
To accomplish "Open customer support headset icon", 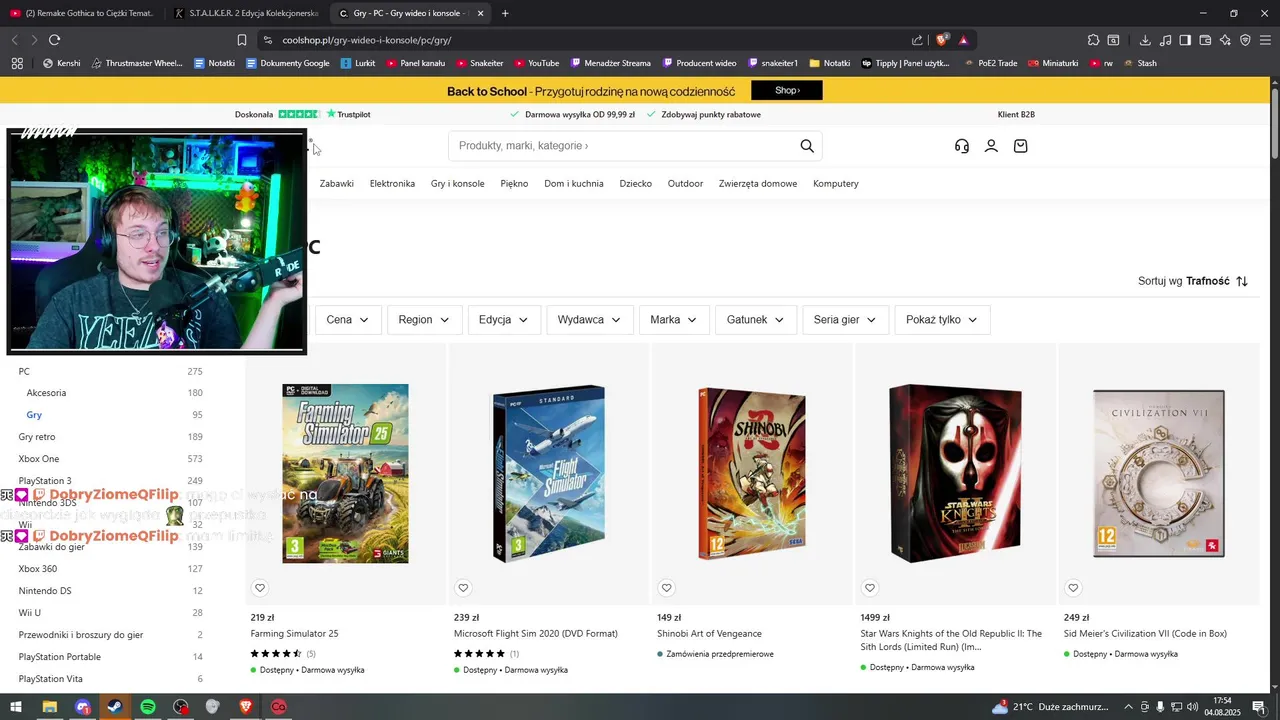I will point(962,146).
